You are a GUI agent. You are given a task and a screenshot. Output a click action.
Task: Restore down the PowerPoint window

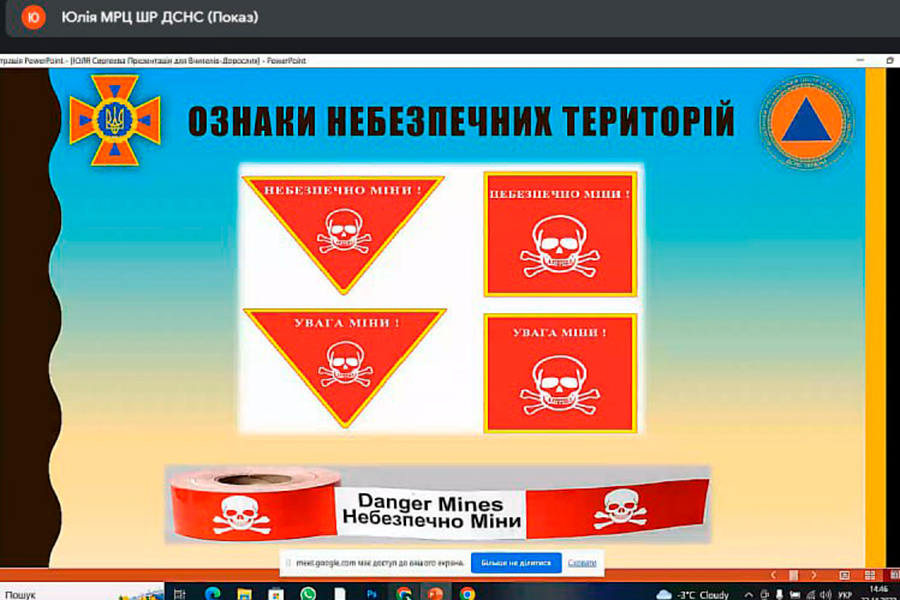(x=890, y=60)
